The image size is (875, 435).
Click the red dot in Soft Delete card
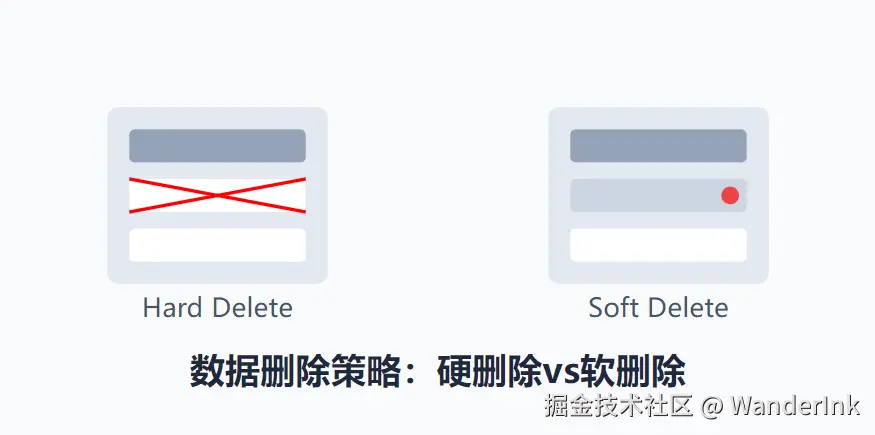(x=730, y=195)
